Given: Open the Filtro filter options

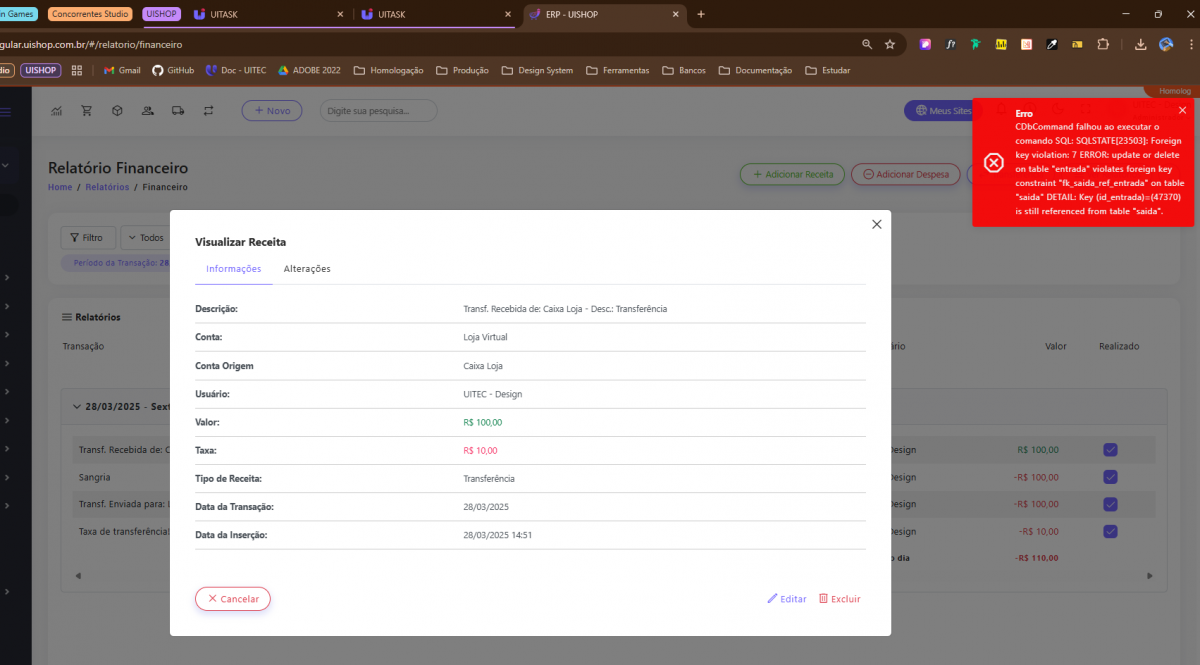Looking at the screenshot, I should (88, 238).
